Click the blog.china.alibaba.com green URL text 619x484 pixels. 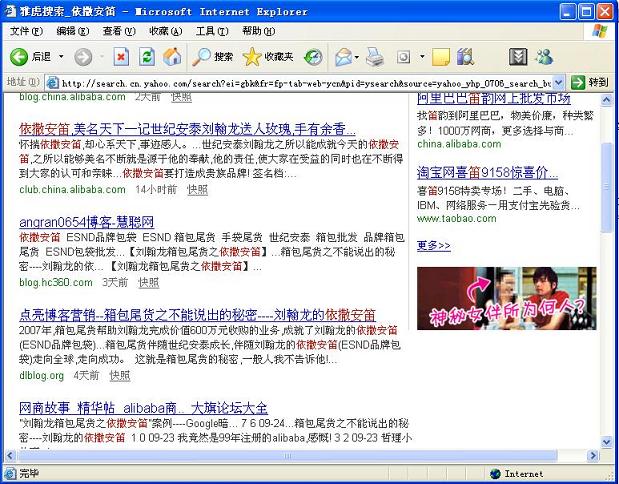[x=72, y=97]
